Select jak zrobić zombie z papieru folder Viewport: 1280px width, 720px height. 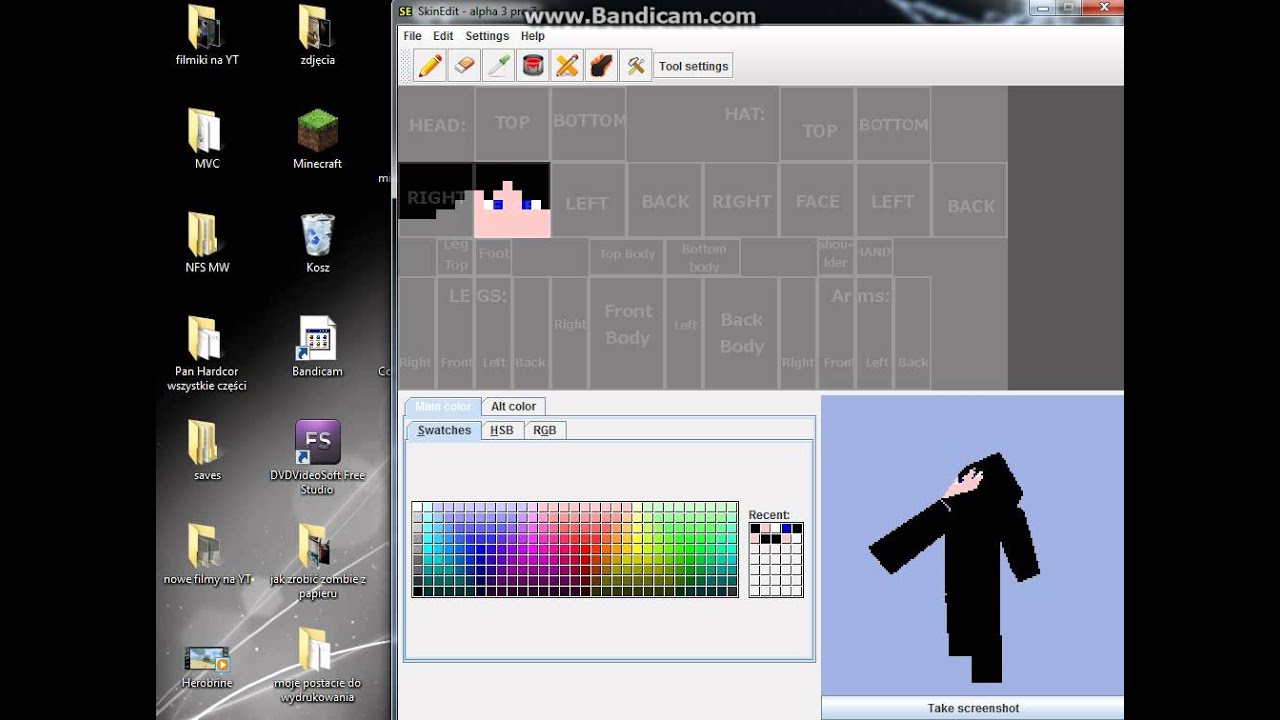pyautogui.click(x=317, y=562)
